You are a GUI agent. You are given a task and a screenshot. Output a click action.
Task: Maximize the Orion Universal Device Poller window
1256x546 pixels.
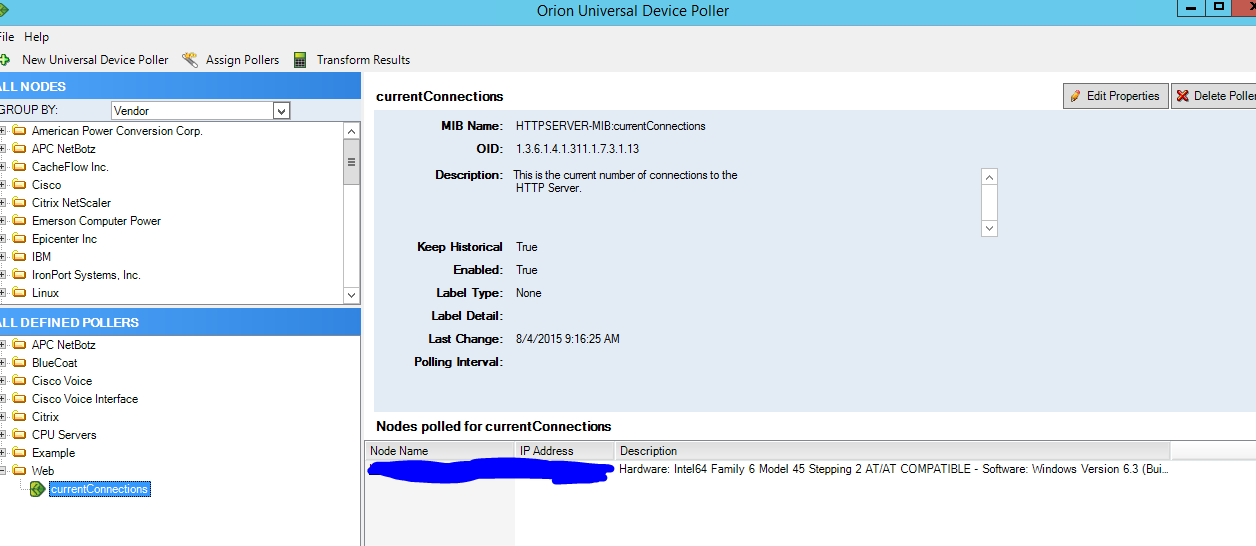click(1218, 8)
